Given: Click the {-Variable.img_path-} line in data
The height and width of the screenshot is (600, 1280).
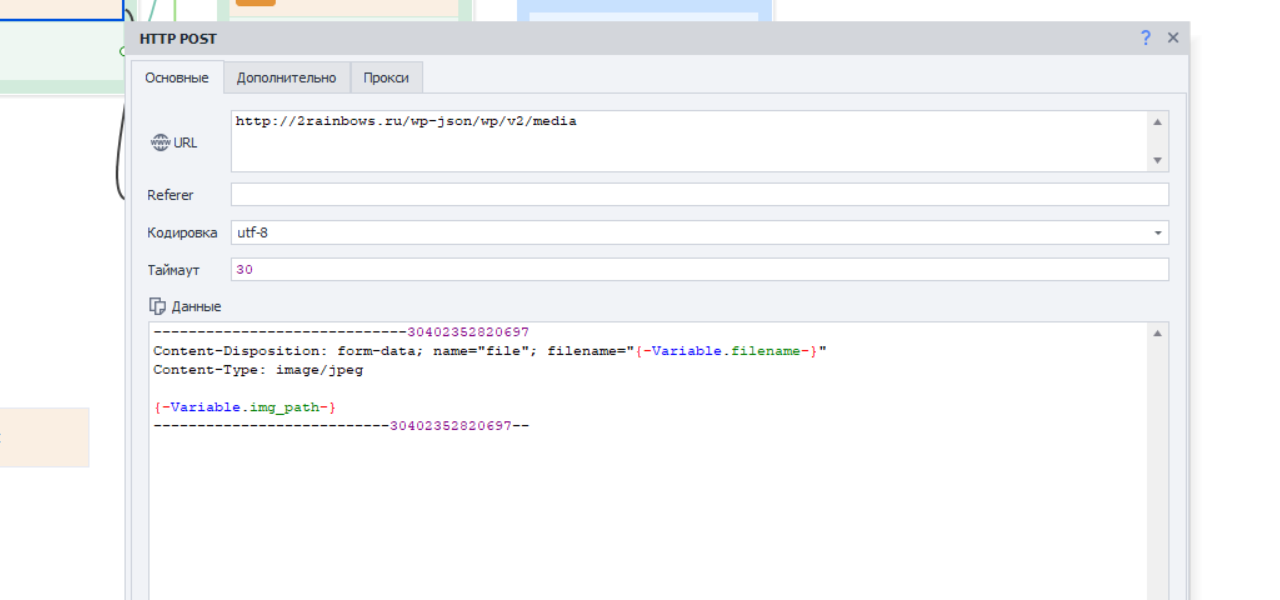Looking at the screenshot, I should pos(245,407).
